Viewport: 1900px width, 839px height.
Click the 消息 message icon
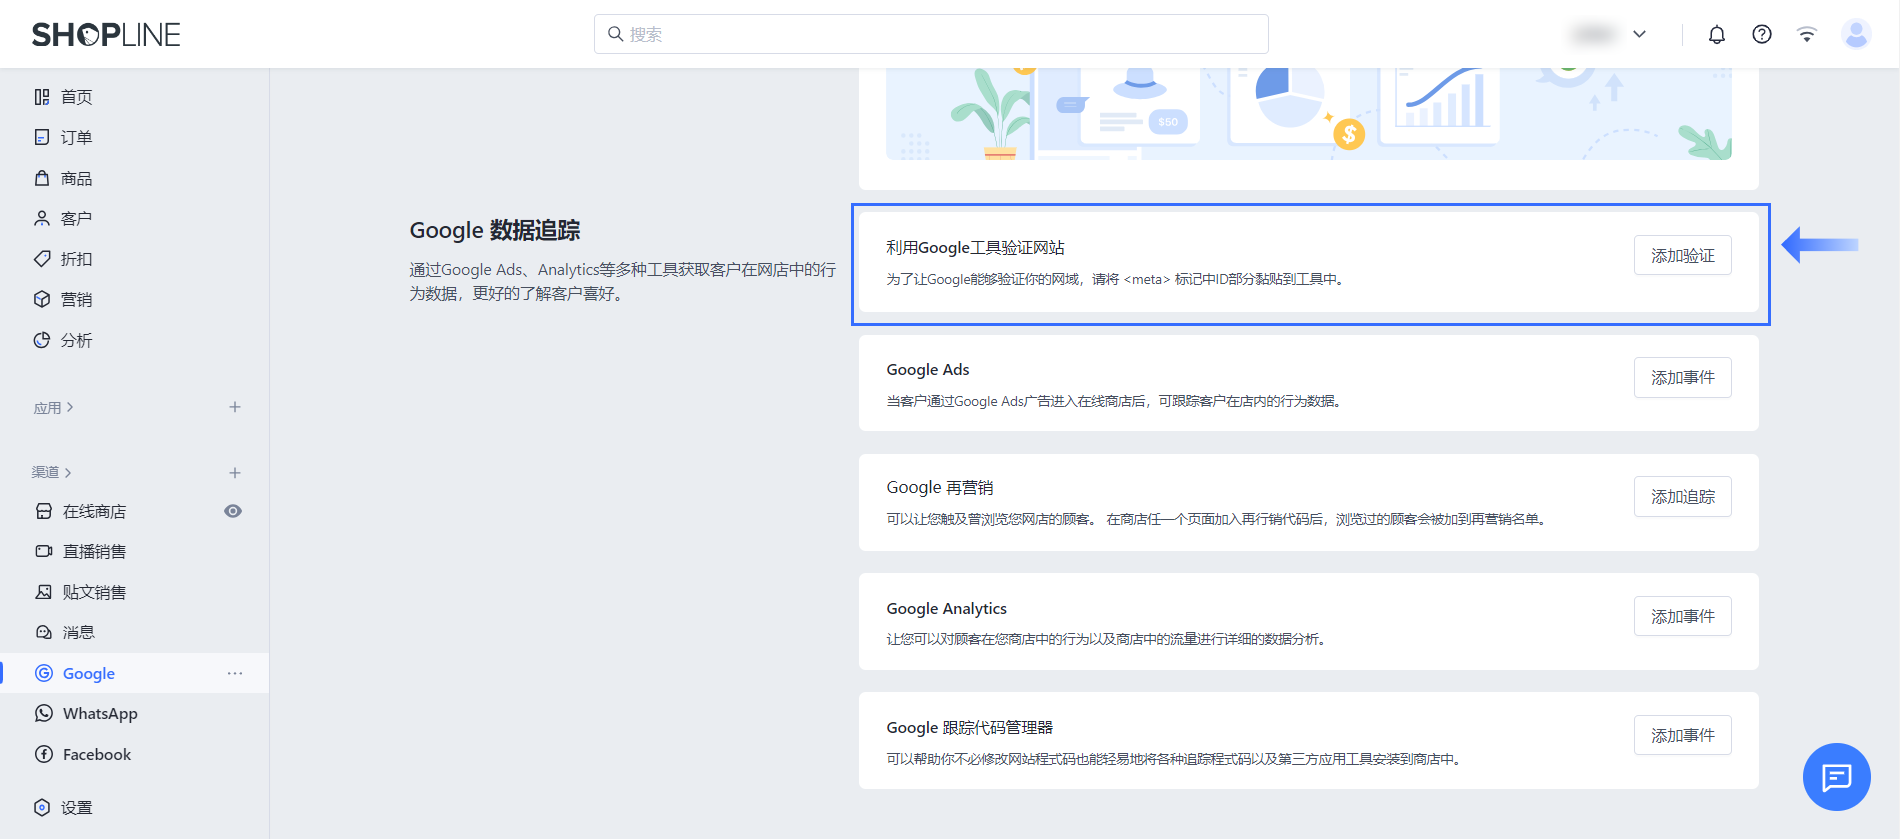click(44, 632)
